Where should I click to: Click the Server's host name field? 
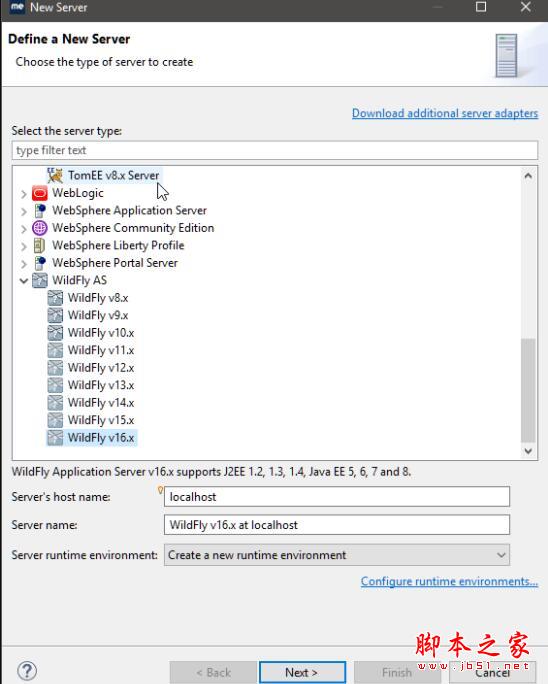[x=336, y=497]
